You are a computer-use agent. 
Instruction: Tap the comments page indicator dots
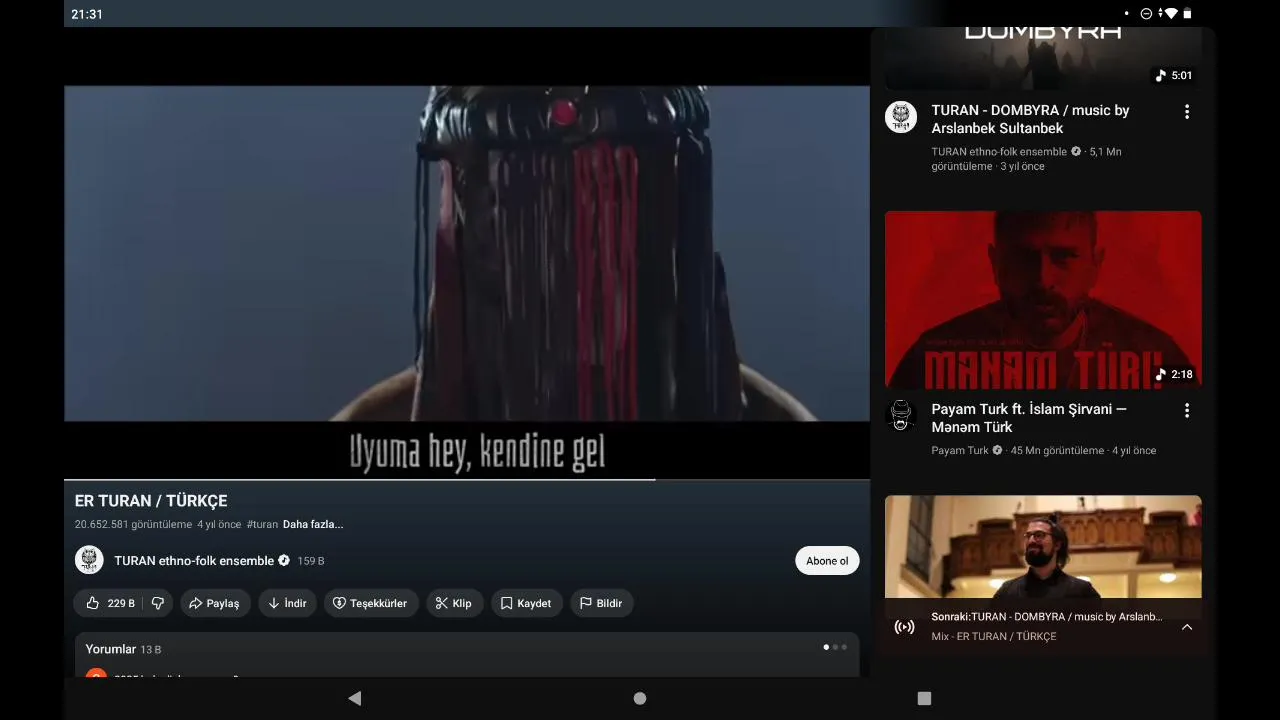[835, 647]
